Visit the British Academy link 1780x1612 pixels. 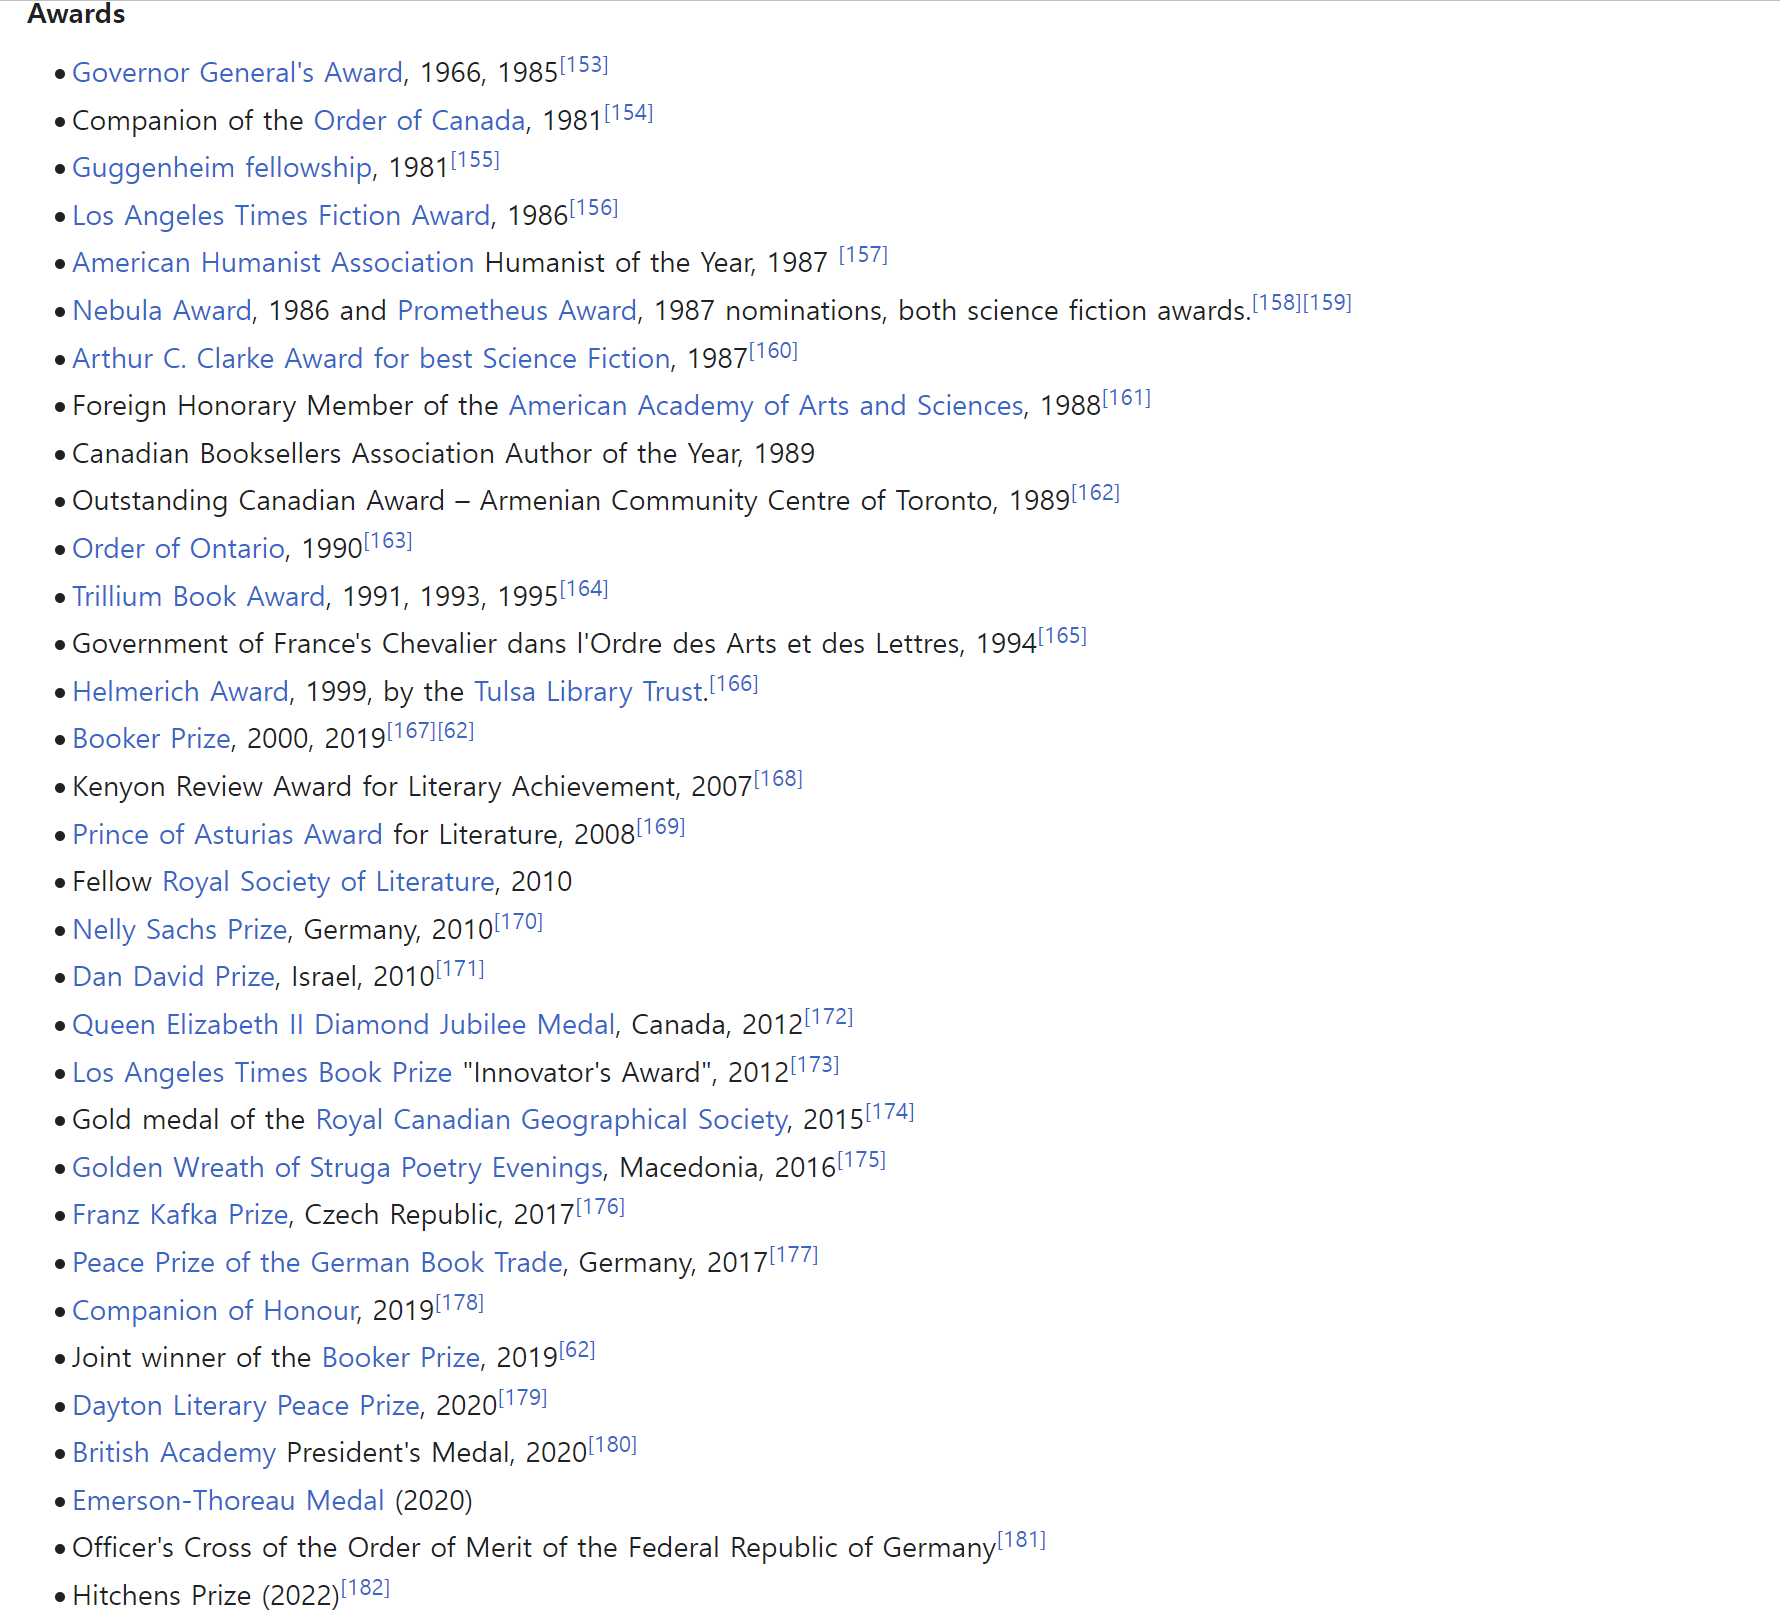pos(174,1453)
